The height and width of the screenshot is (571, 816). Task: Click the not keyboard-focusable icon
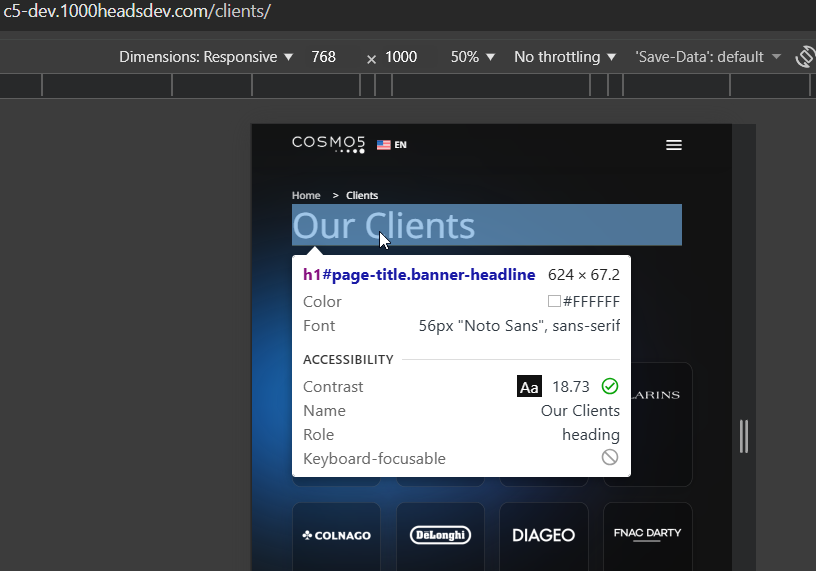click(x=610, y=458)
